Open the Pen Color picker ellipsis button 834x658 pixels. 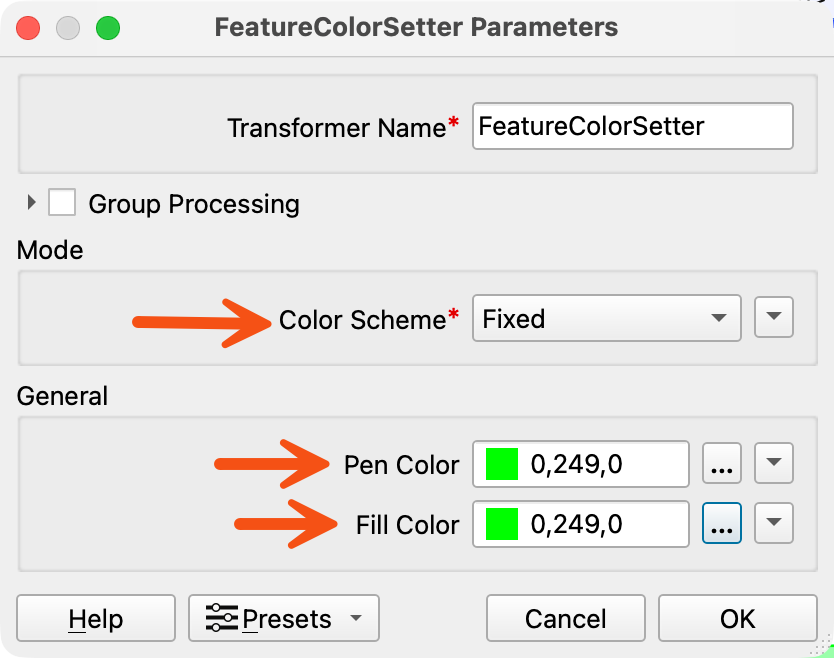(x=721, y=463)
